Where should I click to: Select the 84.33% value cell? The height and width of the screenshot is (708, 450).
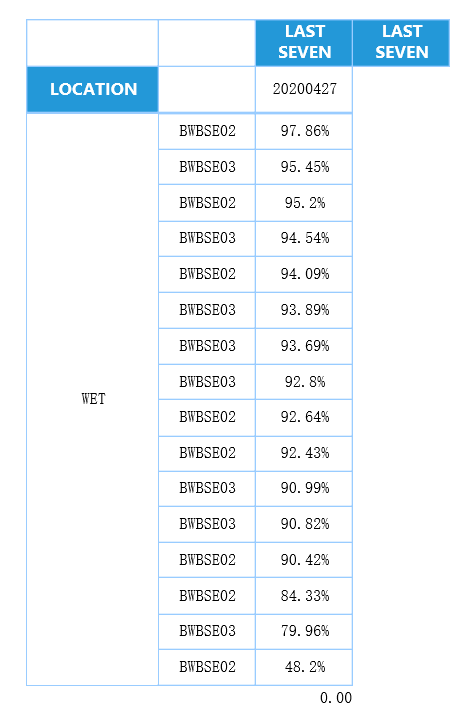pyautogui.click(x=304, y=596)
